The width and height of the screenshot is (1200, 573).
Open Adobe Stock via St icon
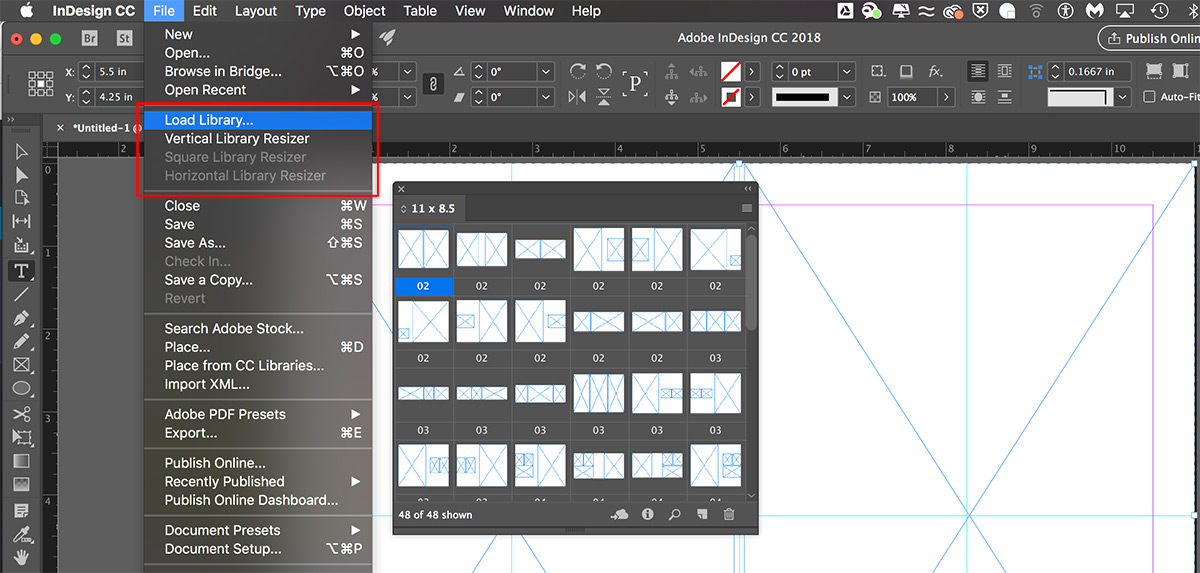click(124, 38)
